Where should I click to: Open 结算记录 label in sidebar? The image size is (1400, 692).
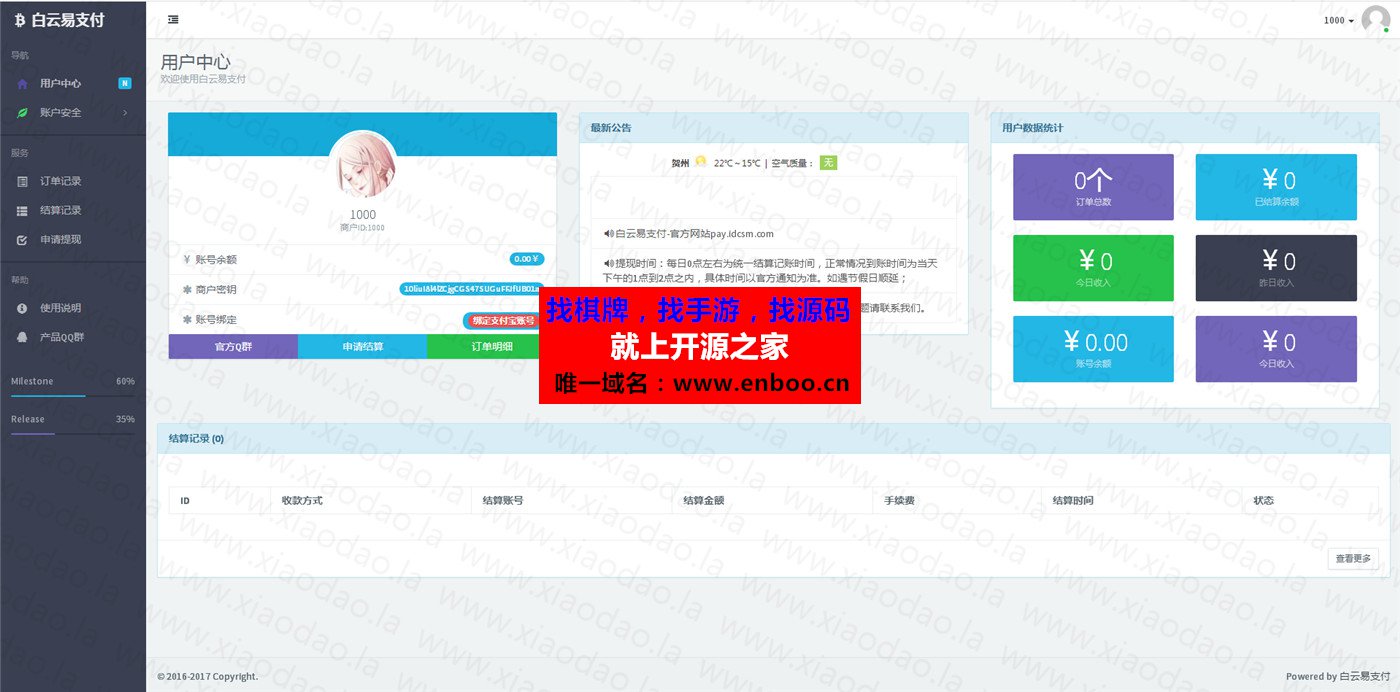60,211
